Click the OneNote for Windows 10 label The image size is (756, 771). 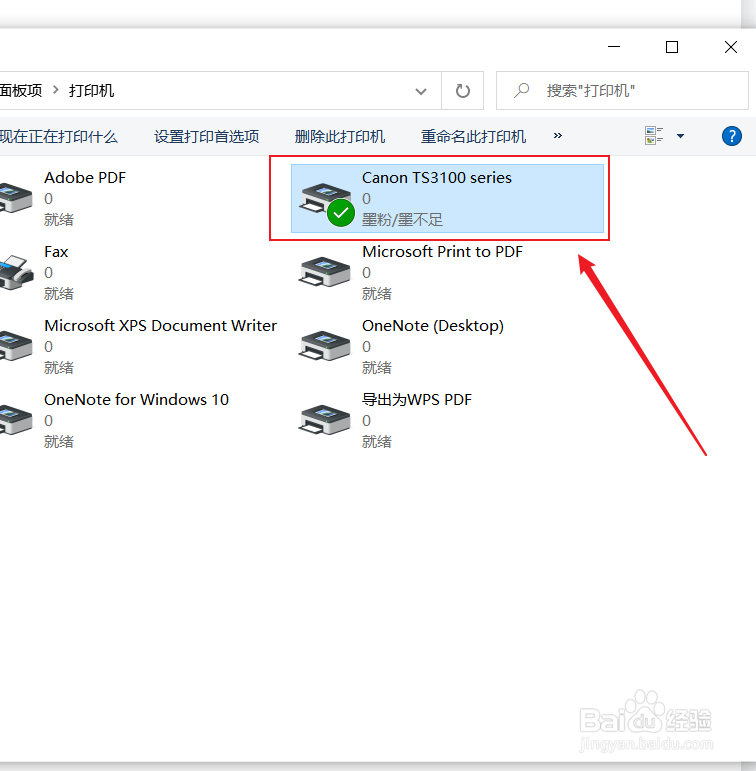tap(136, 400)
